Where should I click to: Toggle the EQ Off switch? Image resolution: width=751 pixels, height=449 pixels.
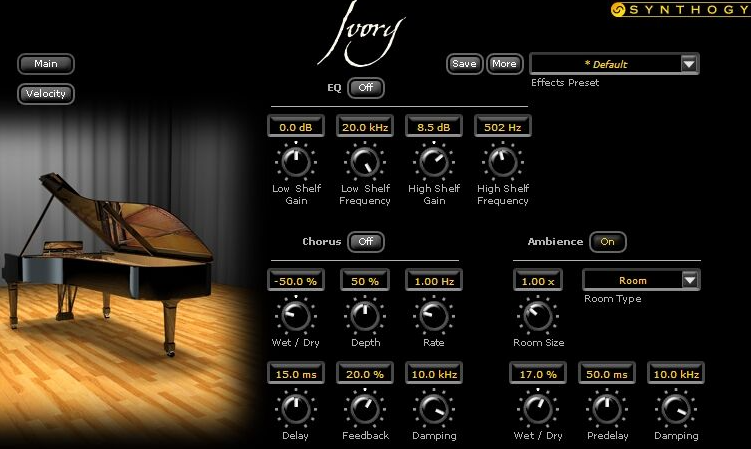point(365,88)
